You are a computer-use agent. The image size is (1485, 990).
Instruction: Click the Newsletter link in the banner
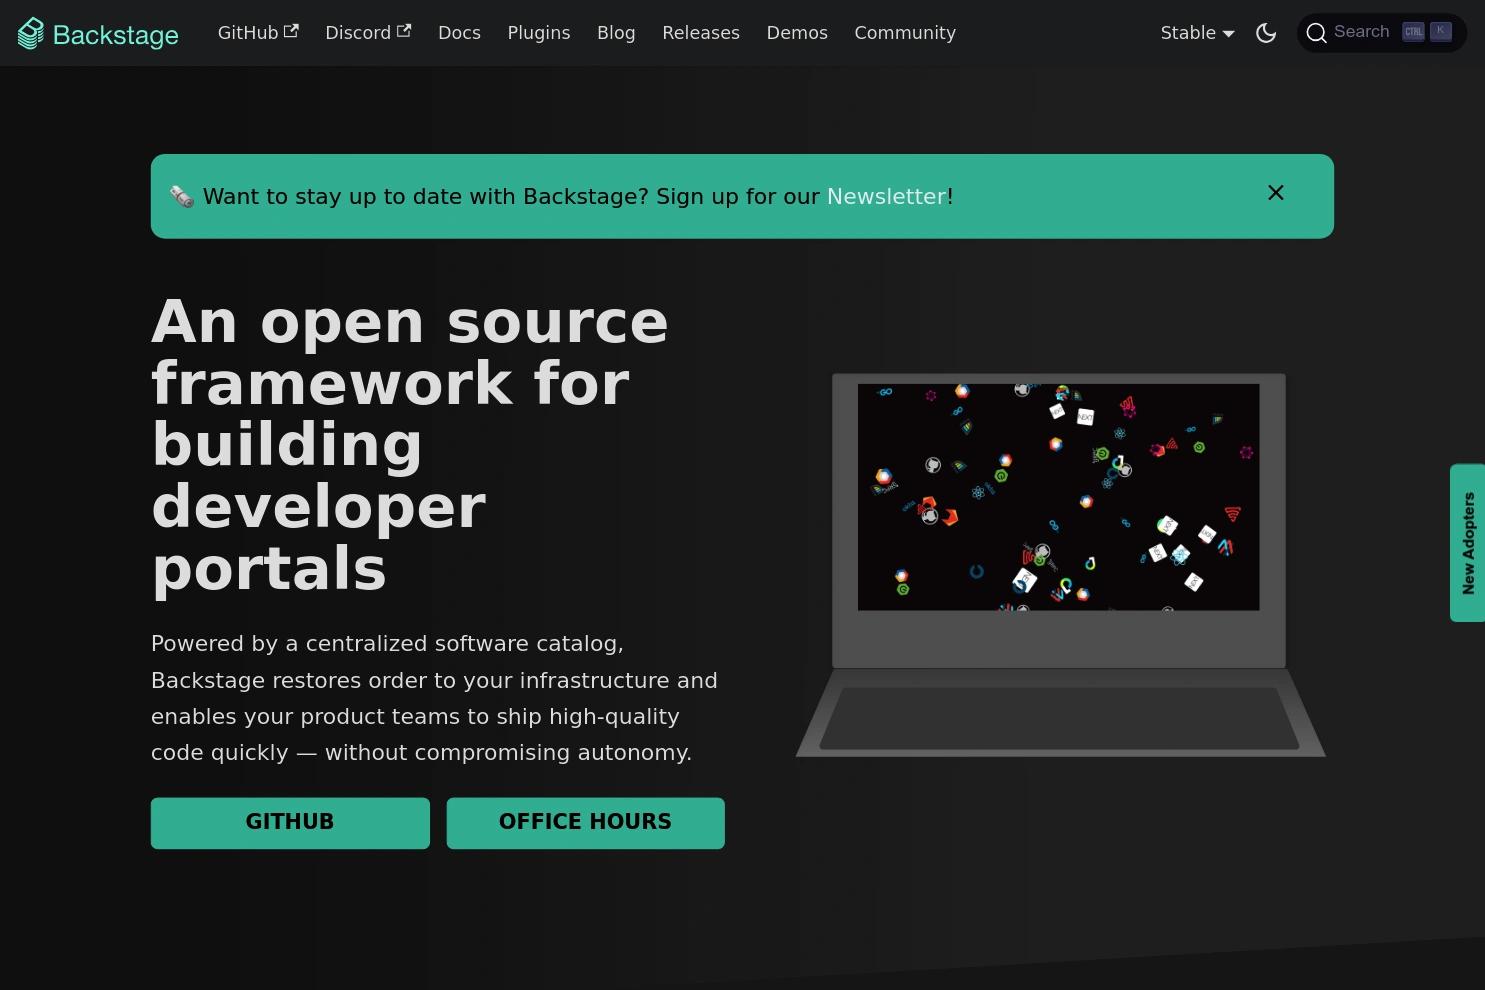click(886, 196)
